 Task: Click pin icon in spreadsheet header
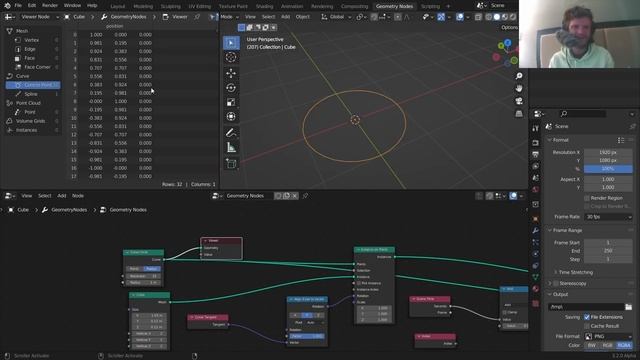coord(197,17)
